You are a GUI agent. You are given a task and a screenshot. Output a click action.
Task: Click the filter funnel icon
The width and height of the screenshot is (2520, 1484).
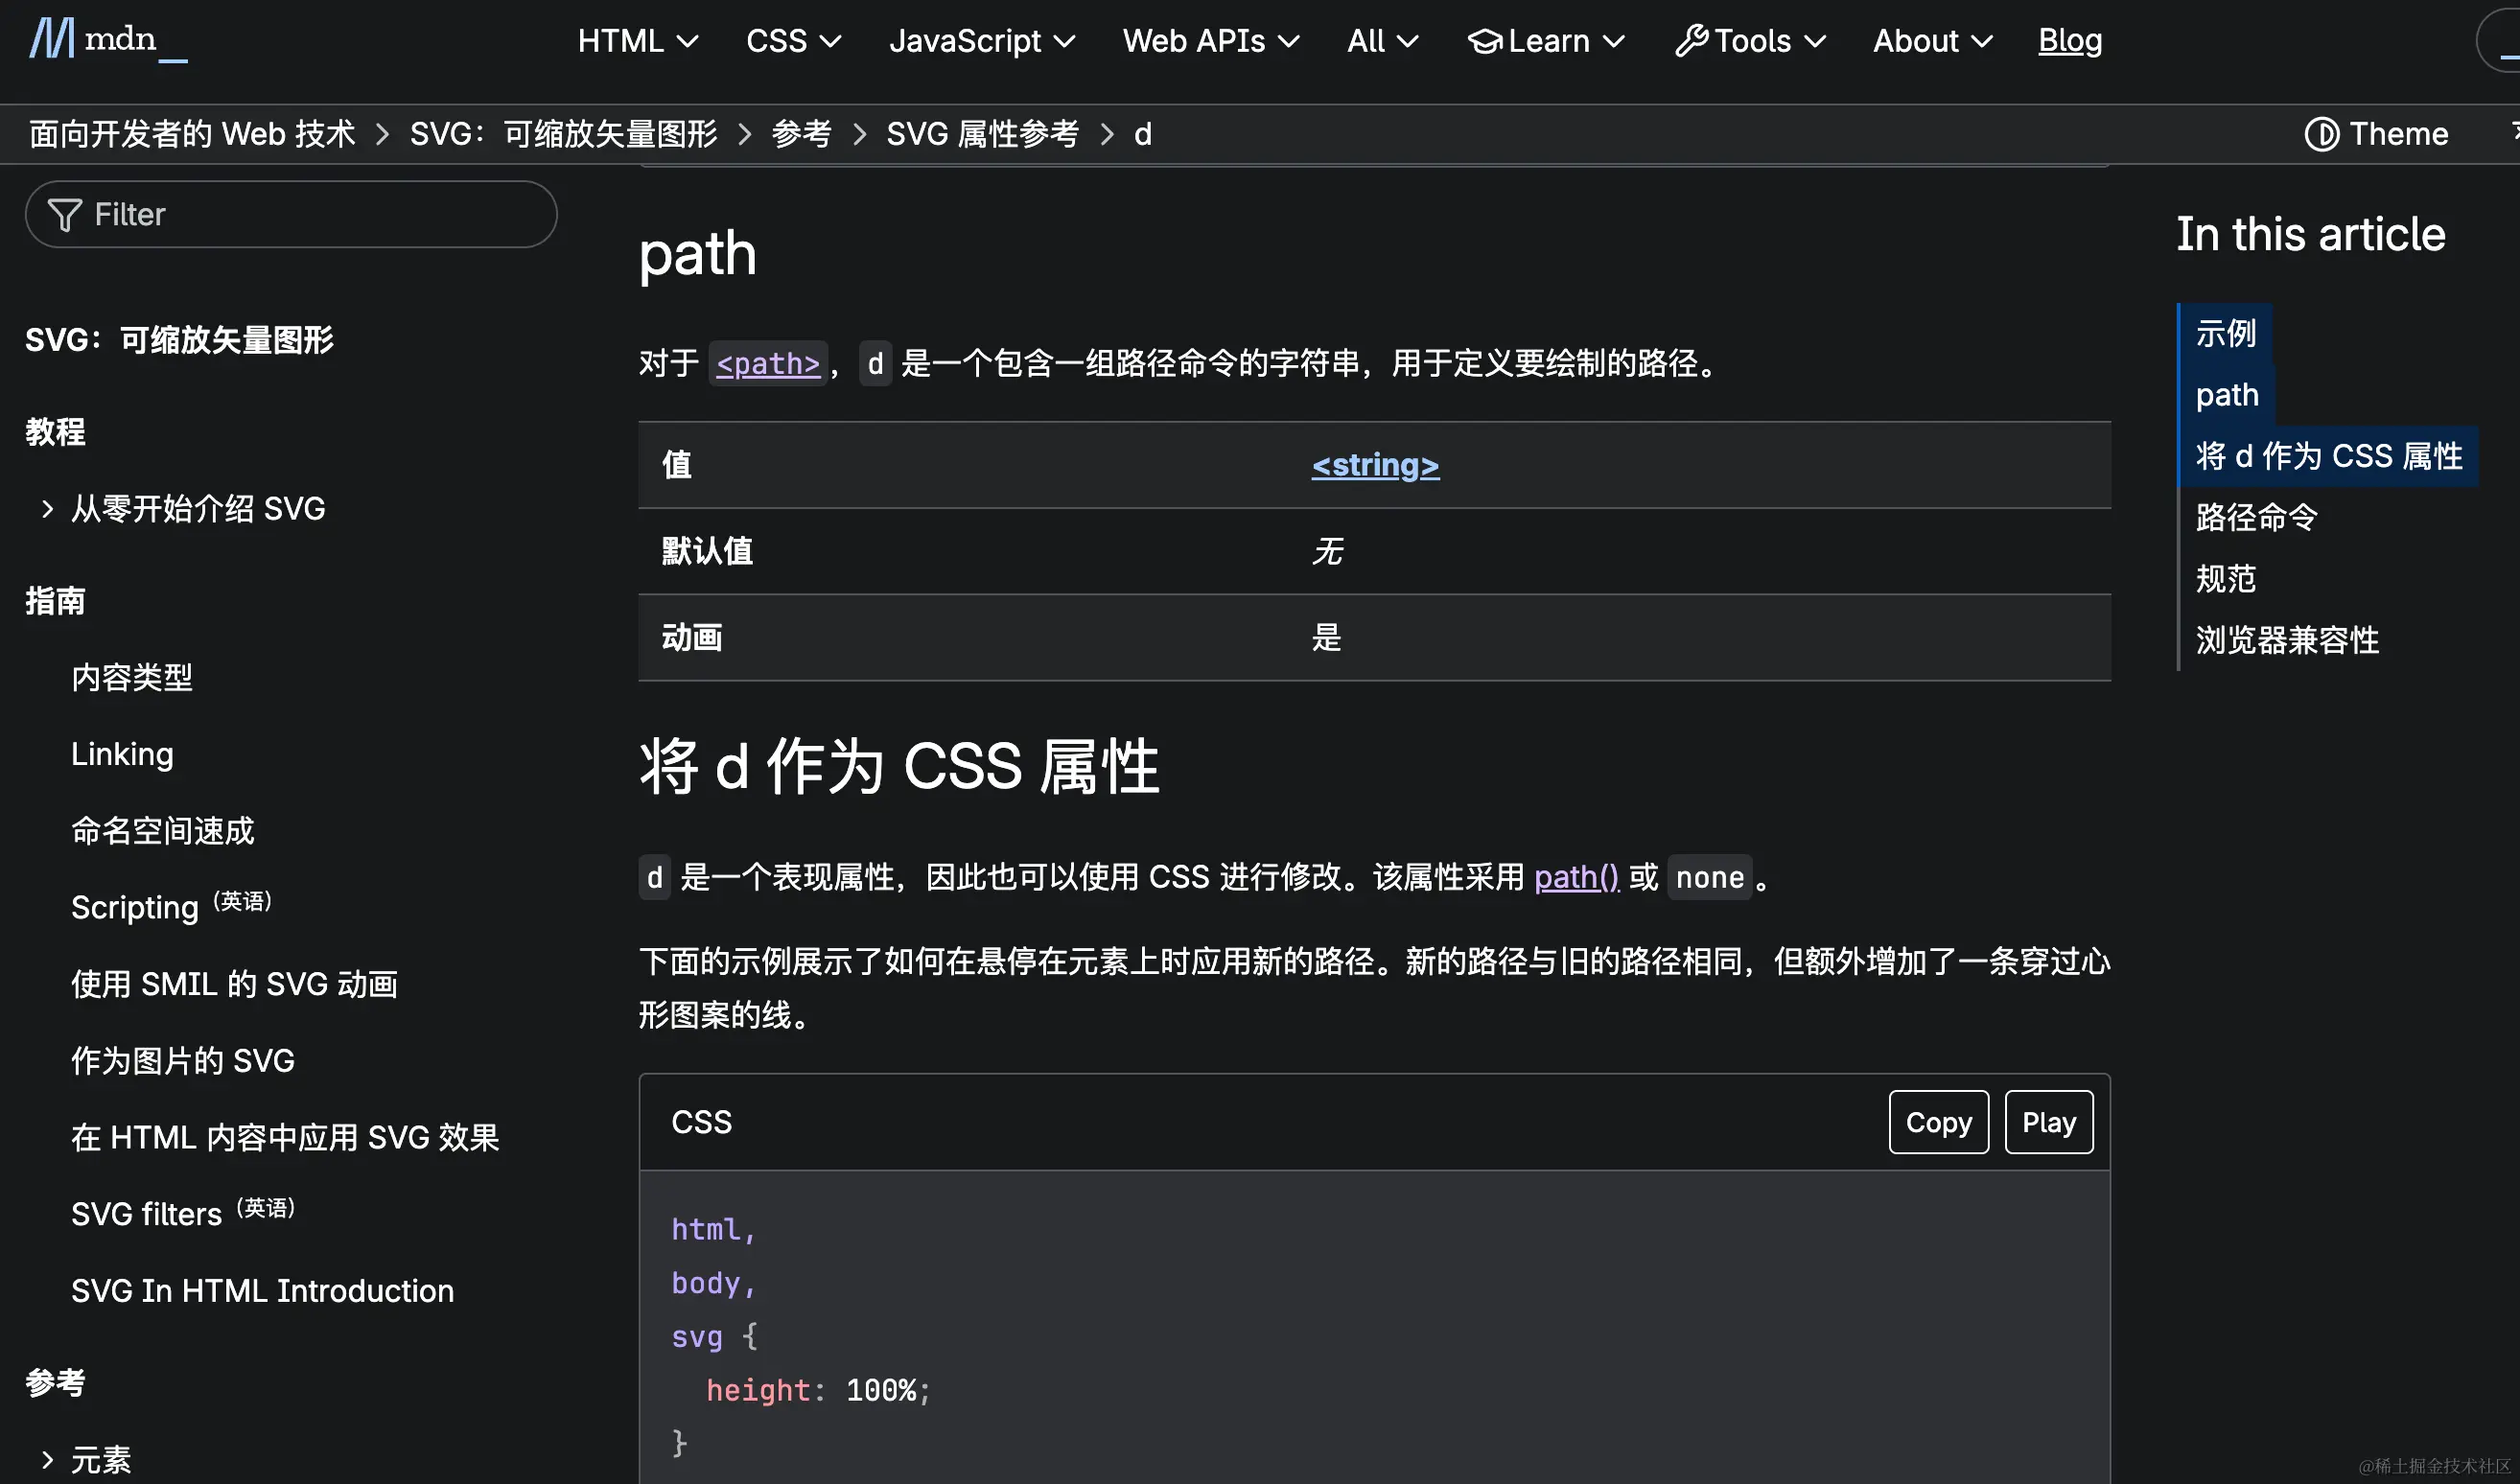[65, 215]
